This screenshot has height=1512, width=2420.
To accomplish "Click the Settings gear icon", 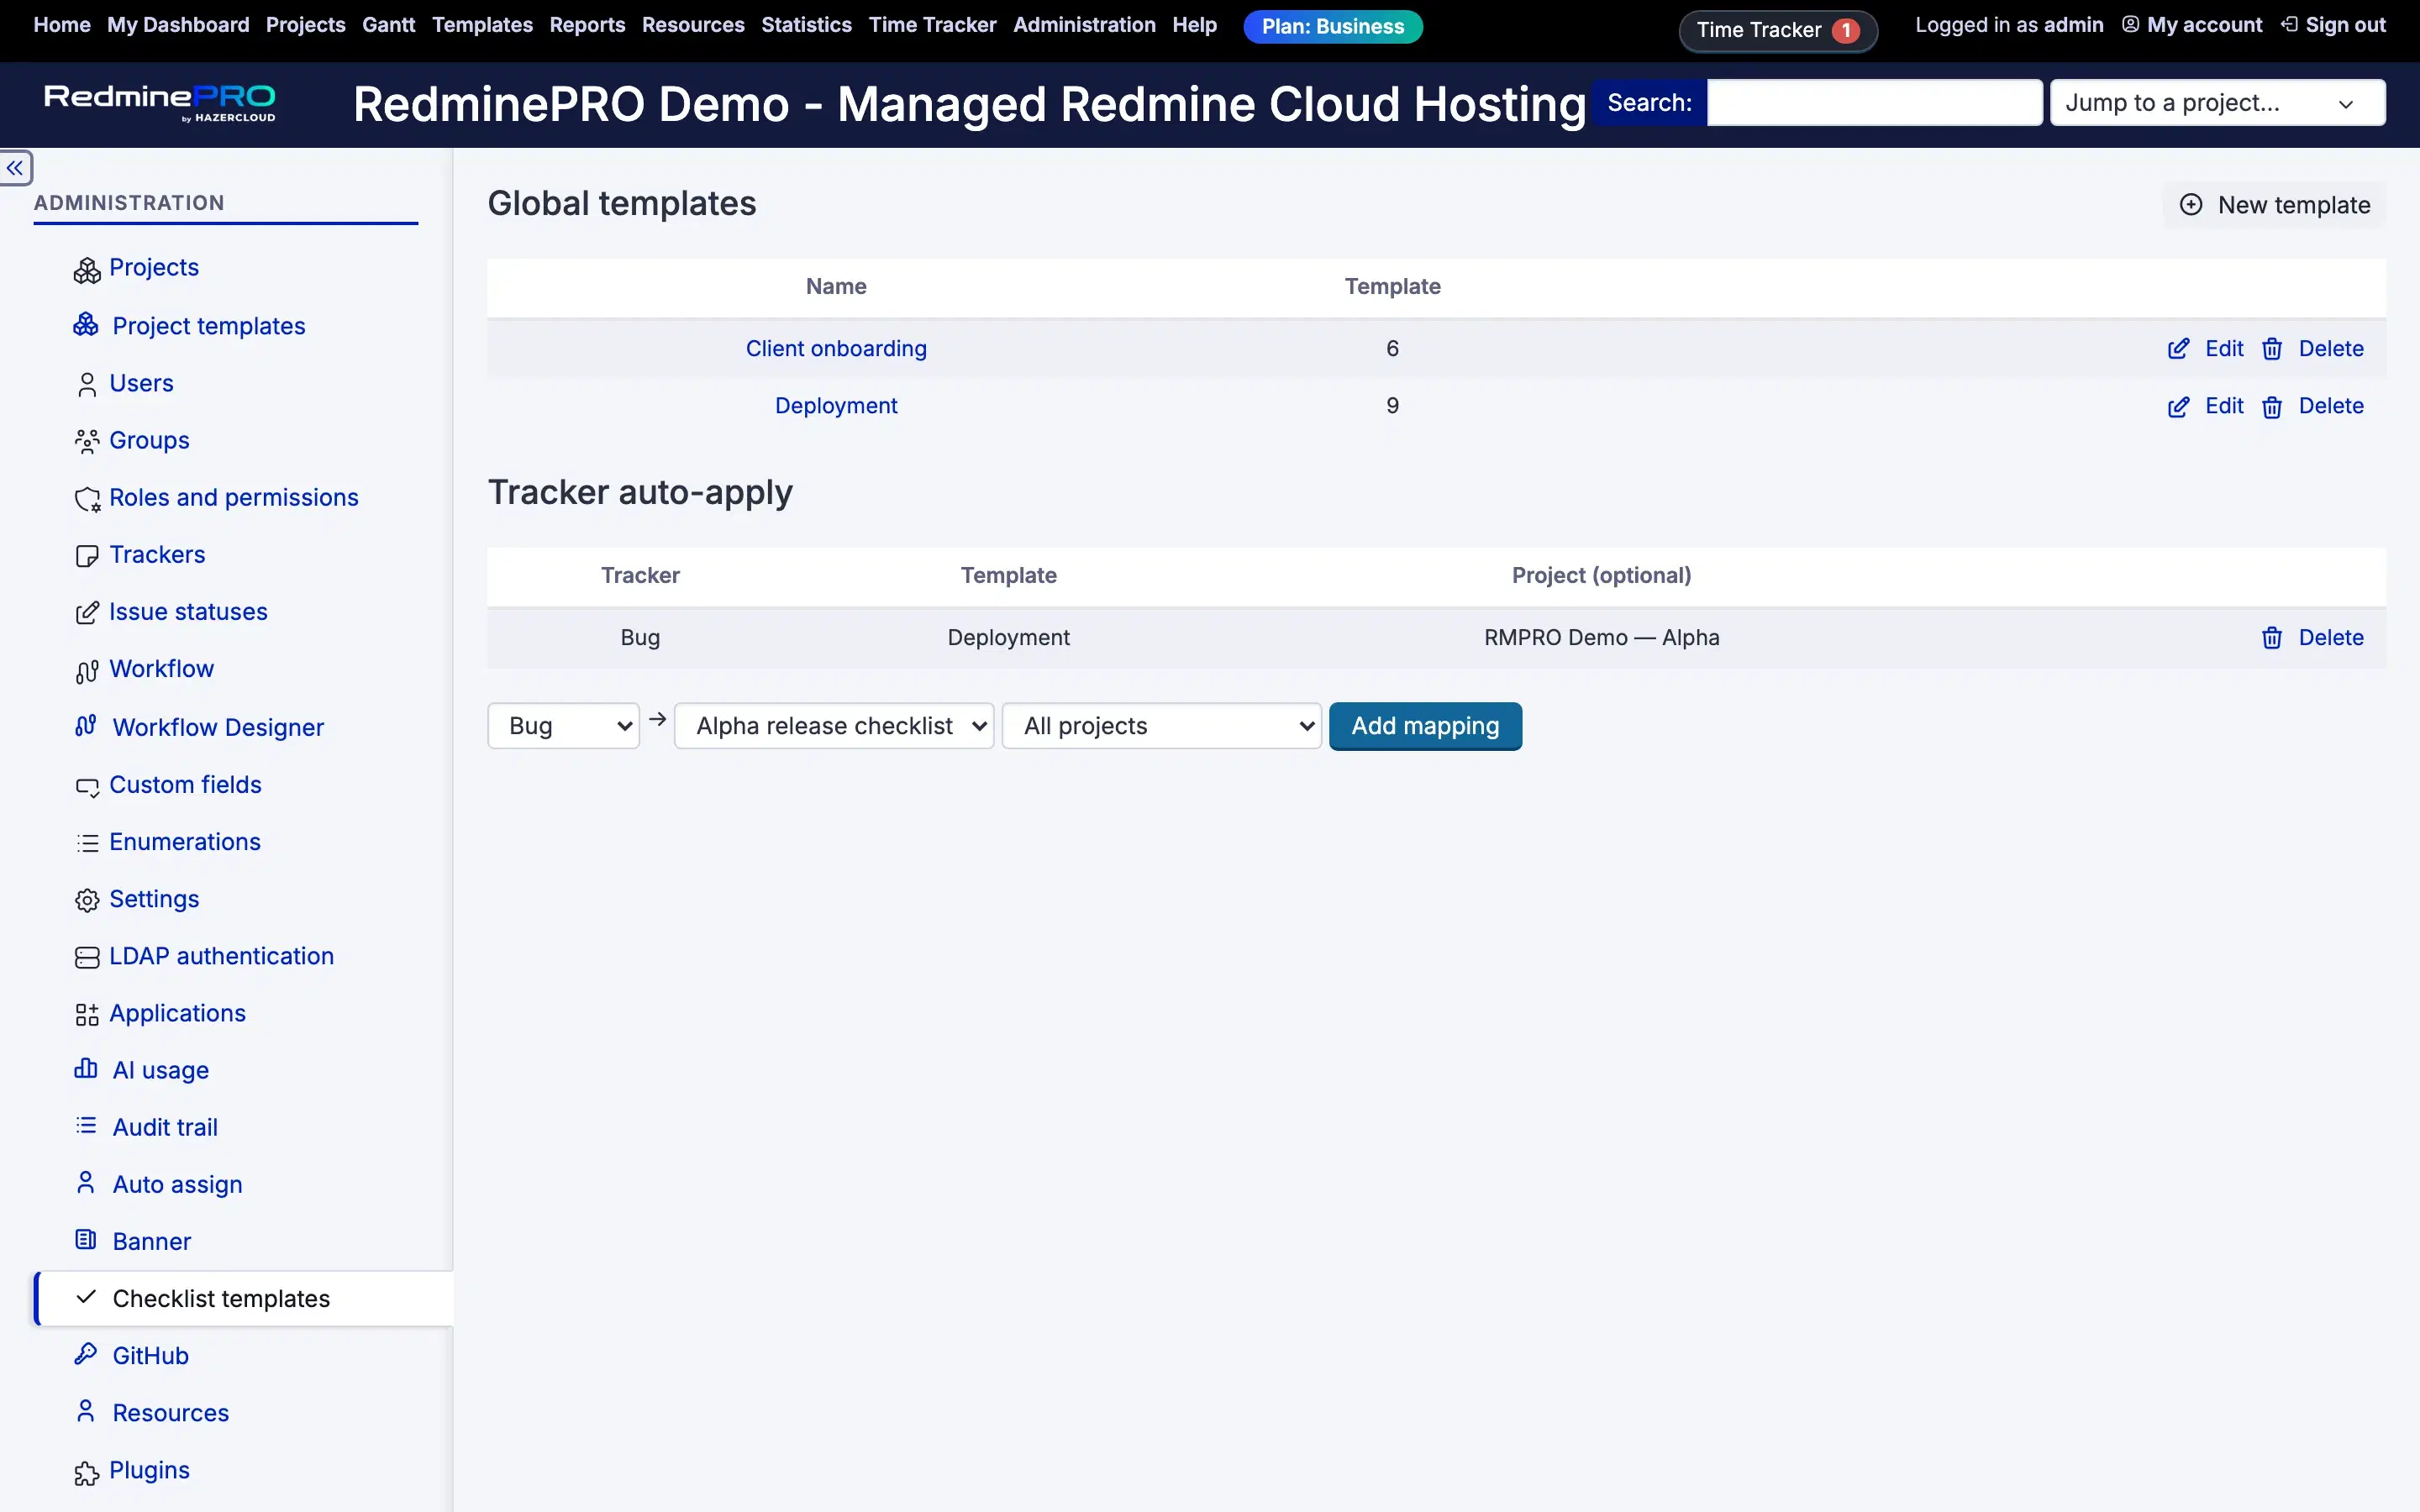I will click(x=87, y=900).
